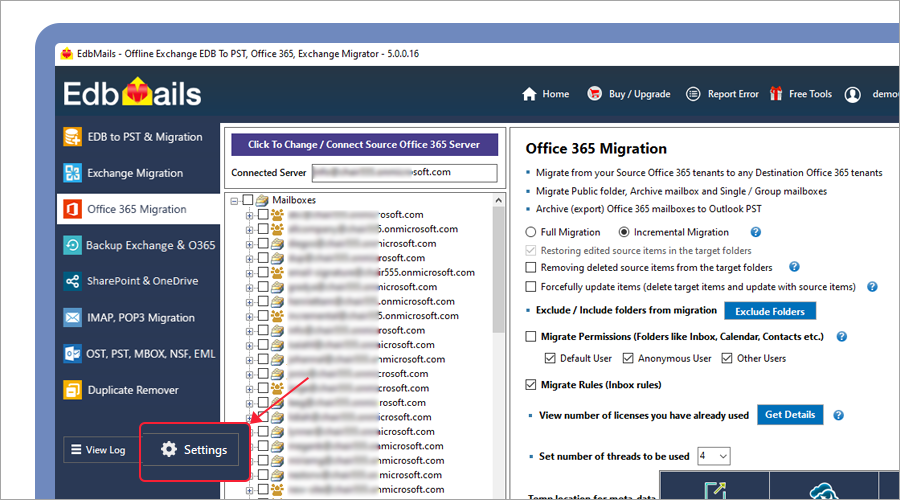900x500 pixels.
Task: Click Buy / Upgrade link
Action: [x=639, y=94]
